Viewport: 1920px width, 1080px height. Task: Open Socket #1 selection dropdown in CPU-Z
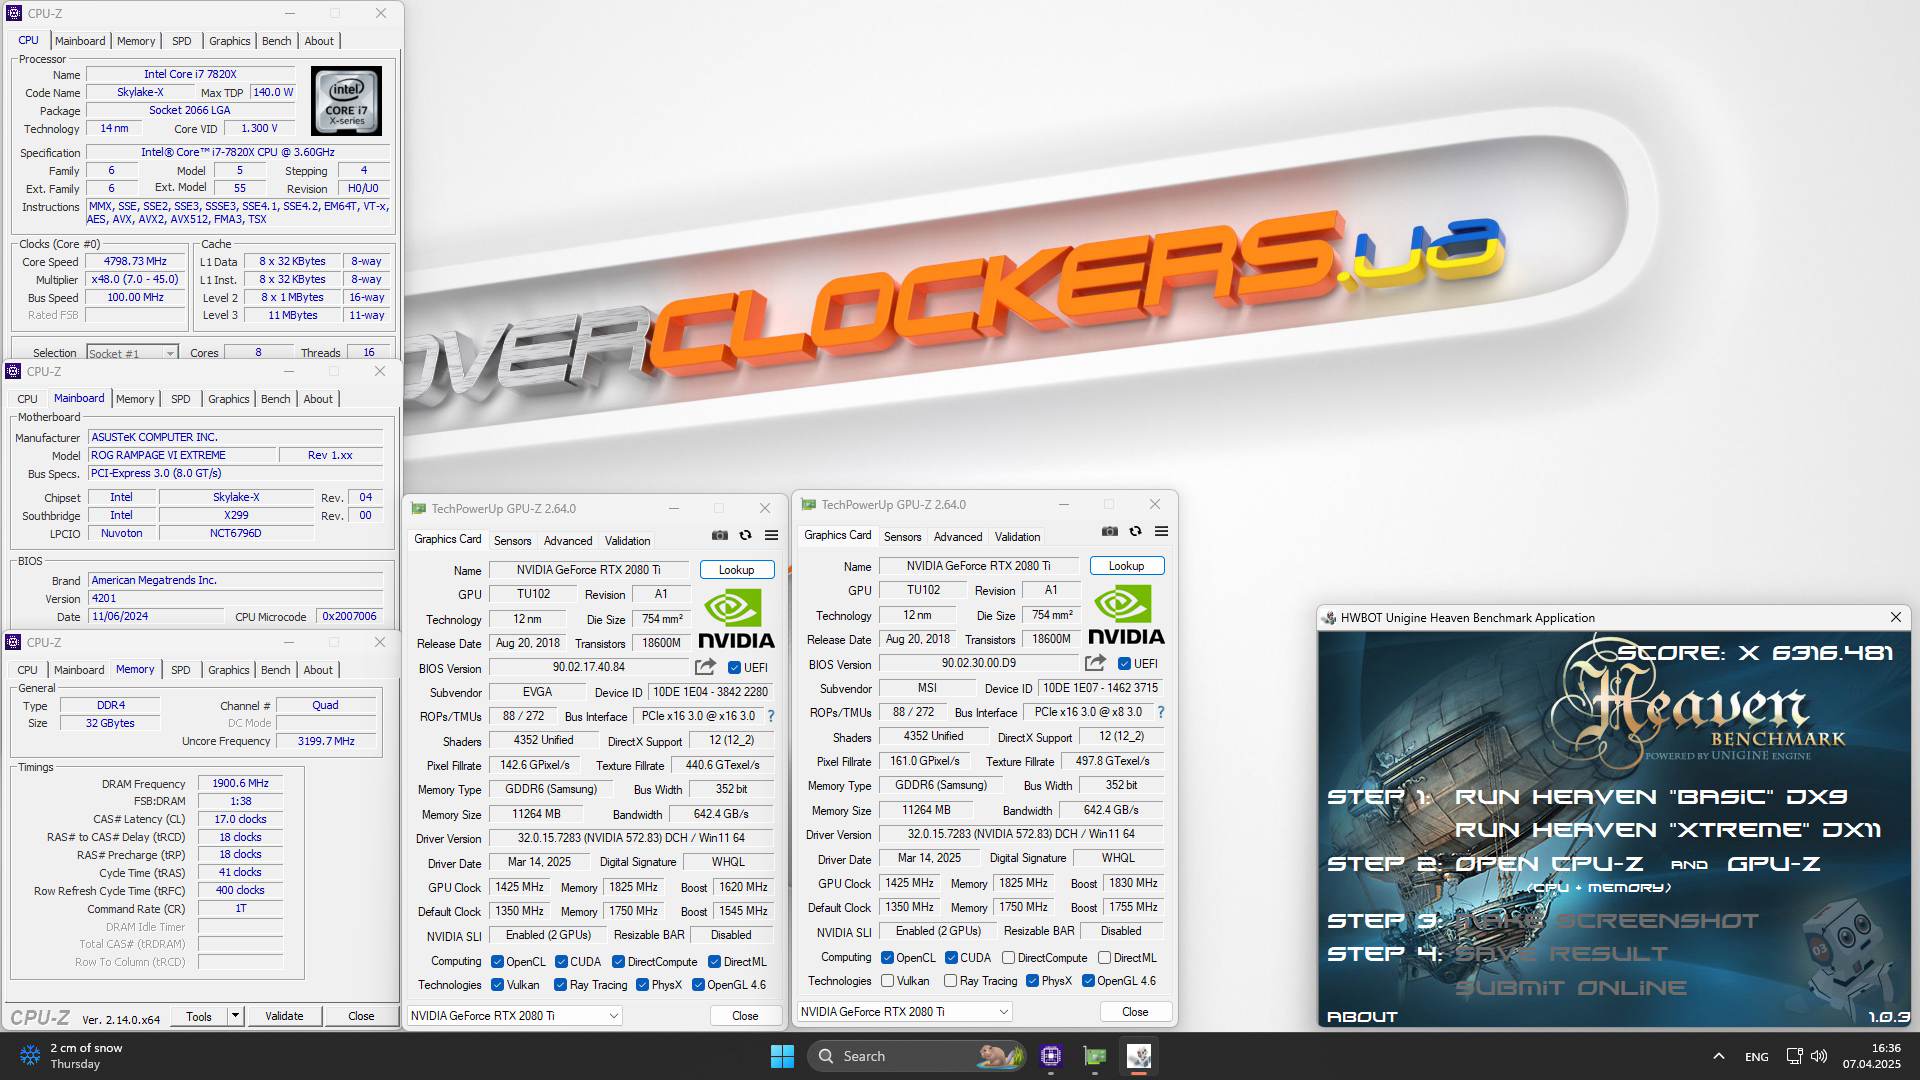(131, 353)
